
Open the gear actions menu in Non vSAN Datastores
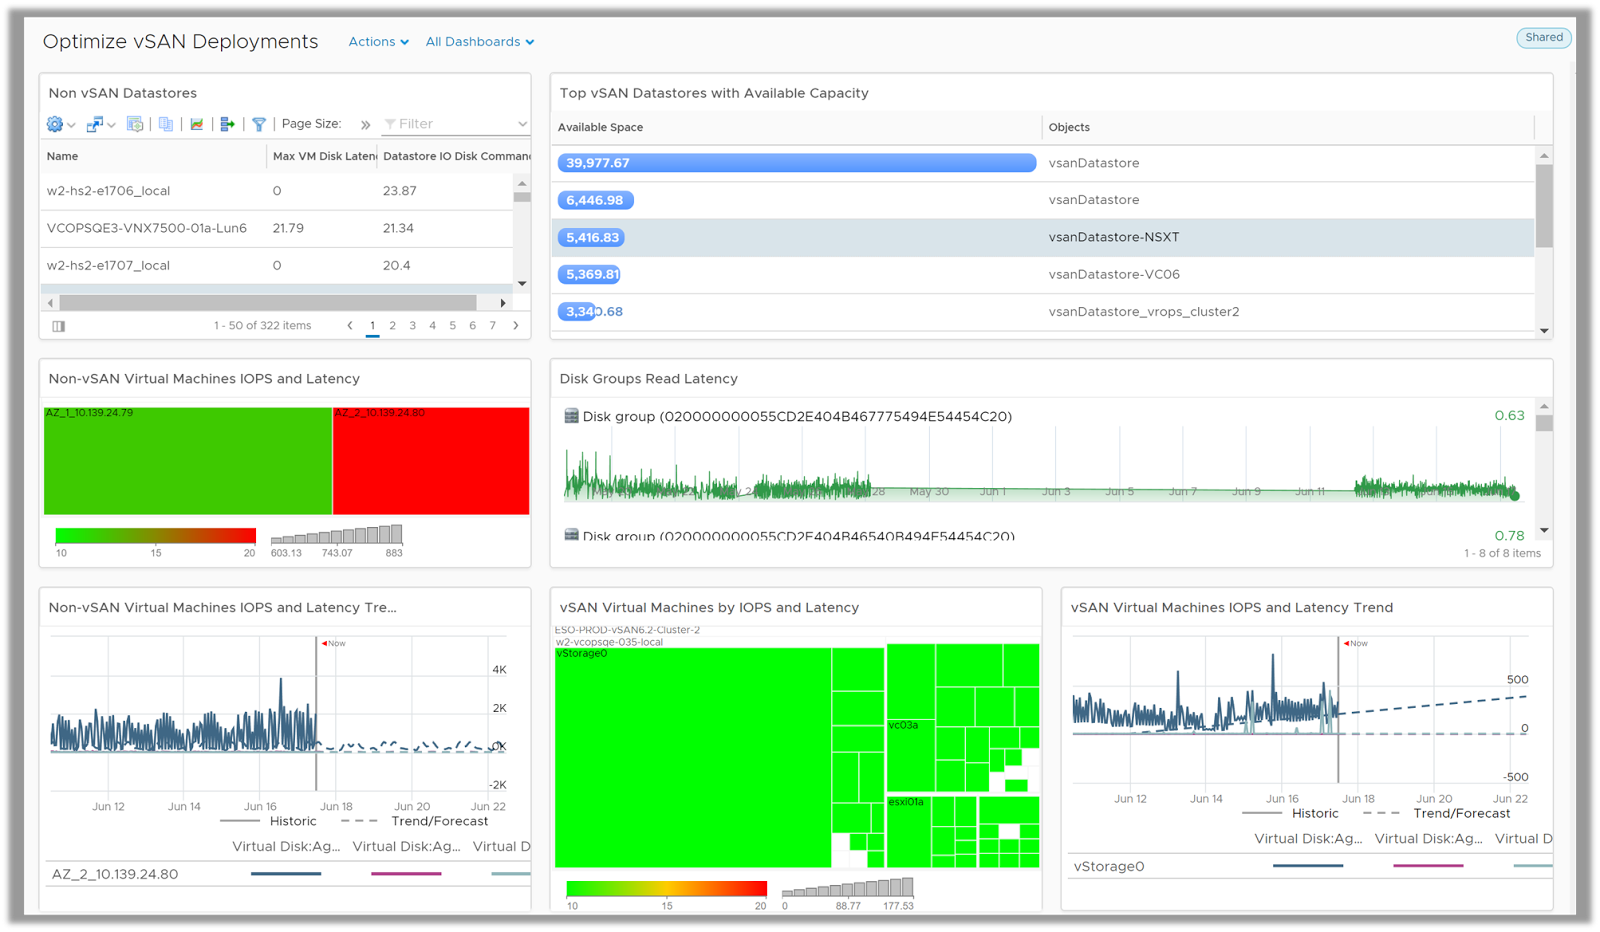(55, 124)
